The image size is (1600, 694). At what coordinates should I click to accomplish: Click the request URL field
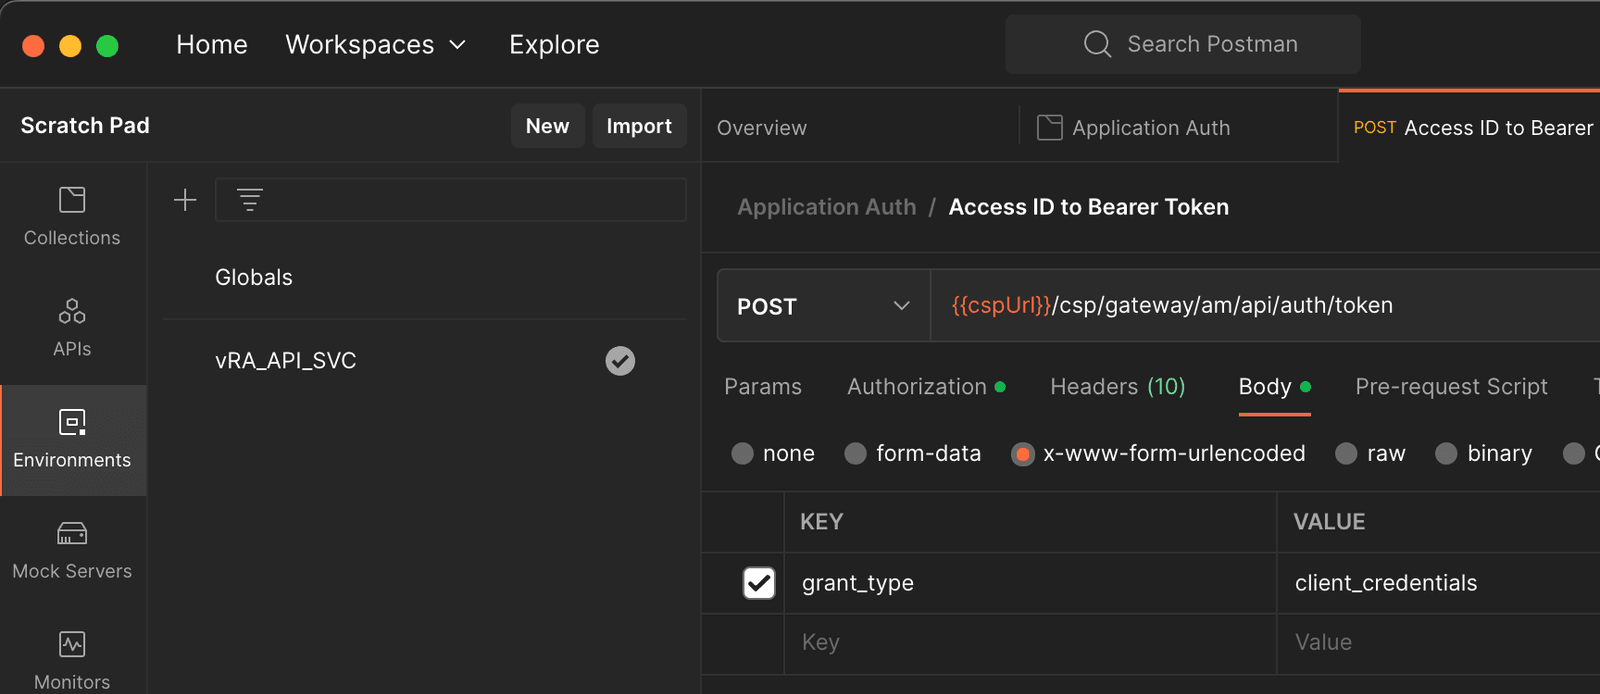(1265, 306)
